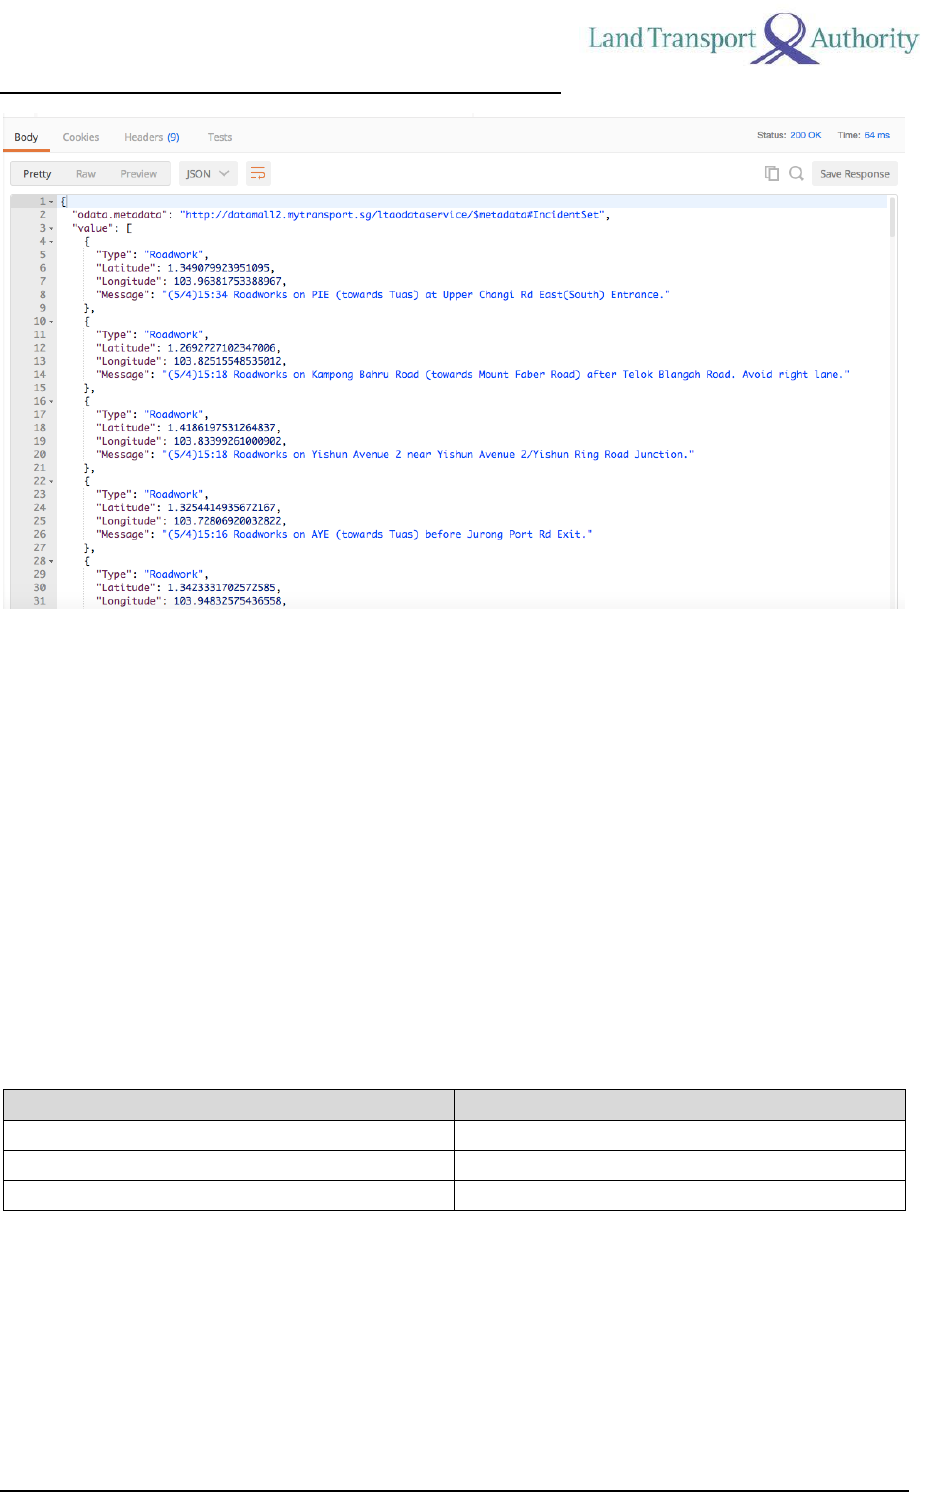Click Longitude value 103.94832575436558
Screen dimensions: 929x1492
228,602
